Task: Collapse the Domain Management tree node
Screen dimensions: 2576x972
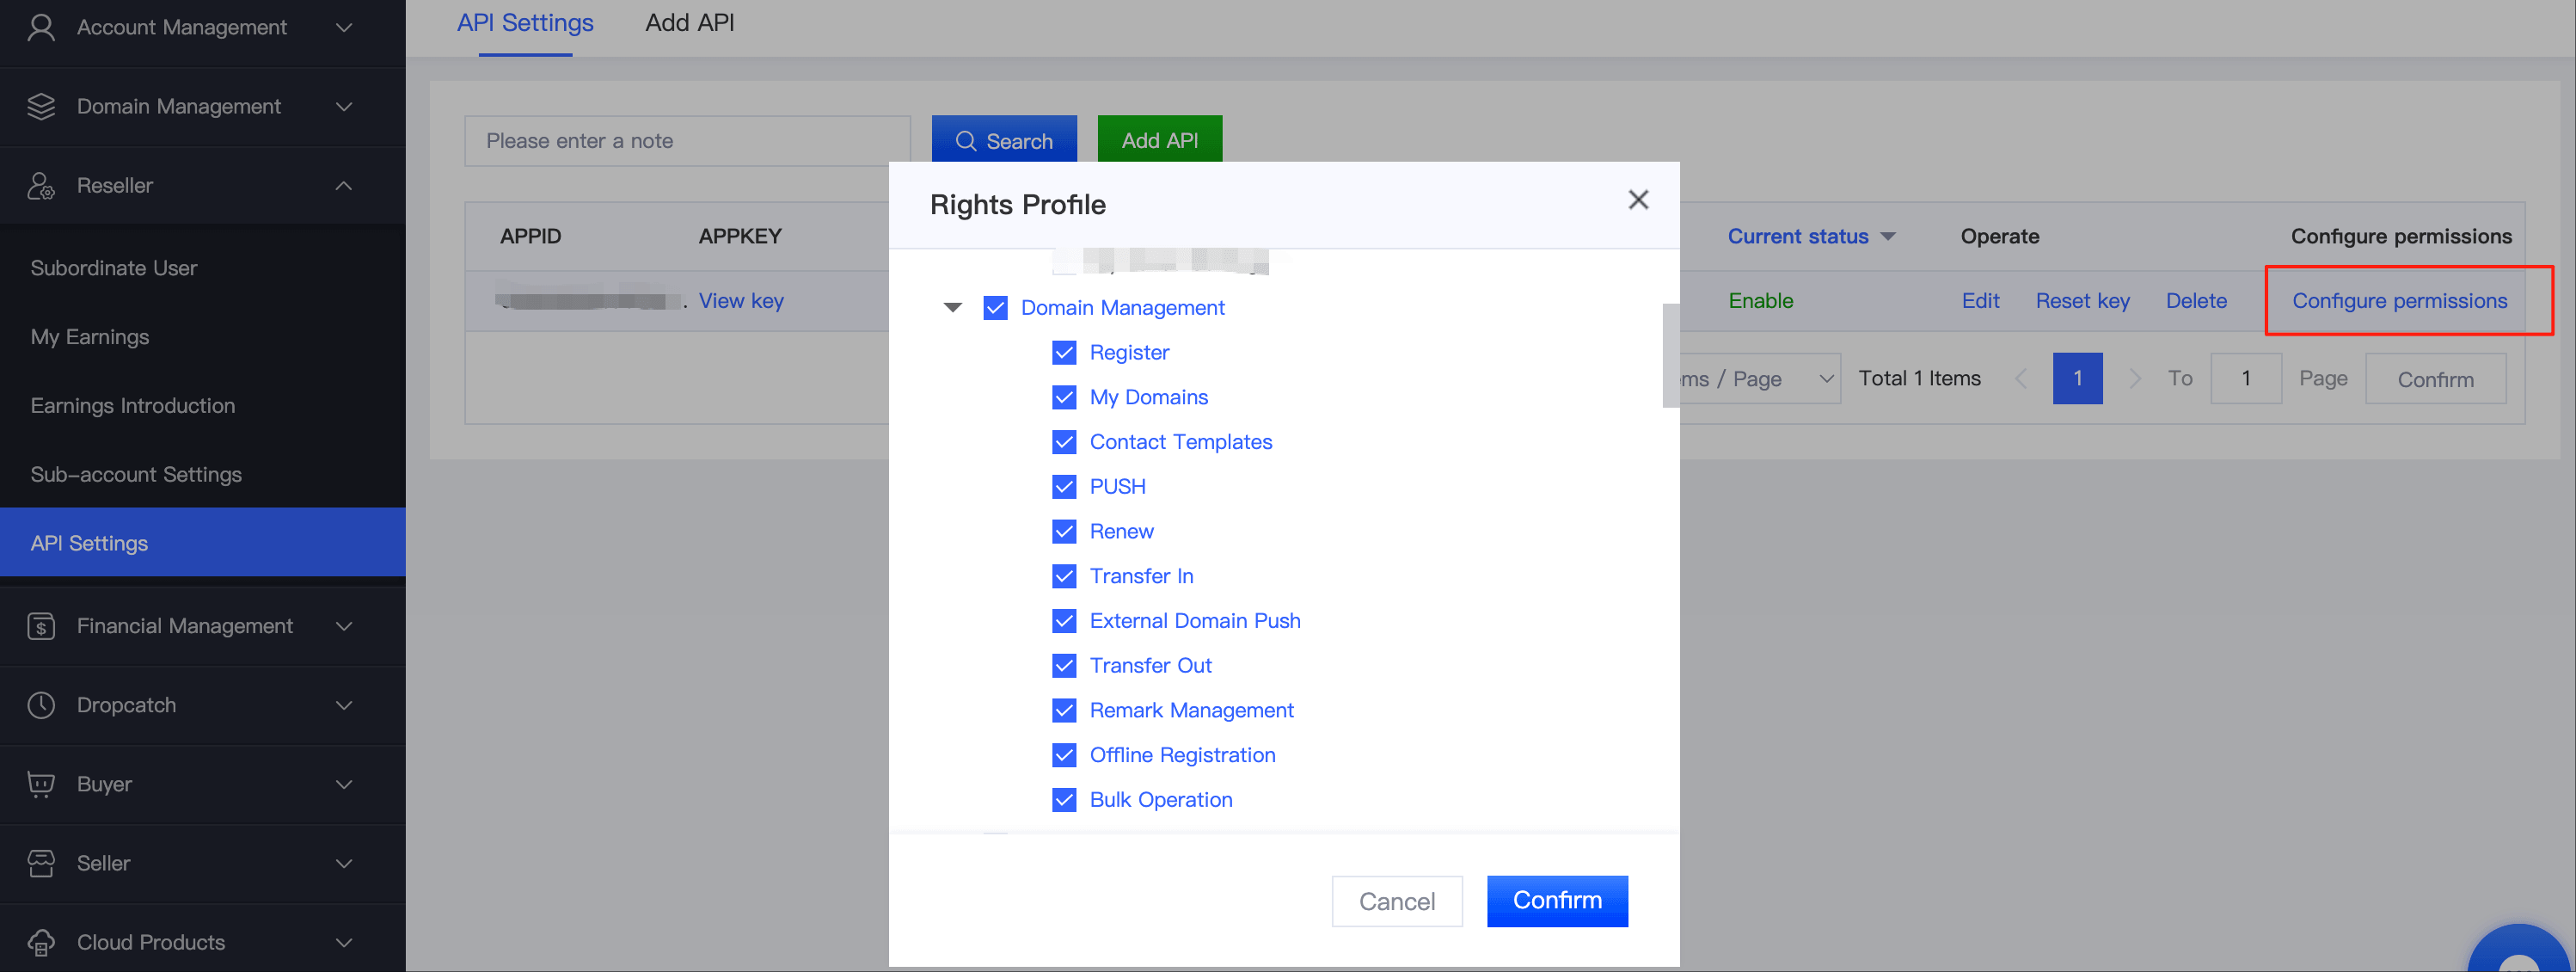Action: [x=953, y=308]
